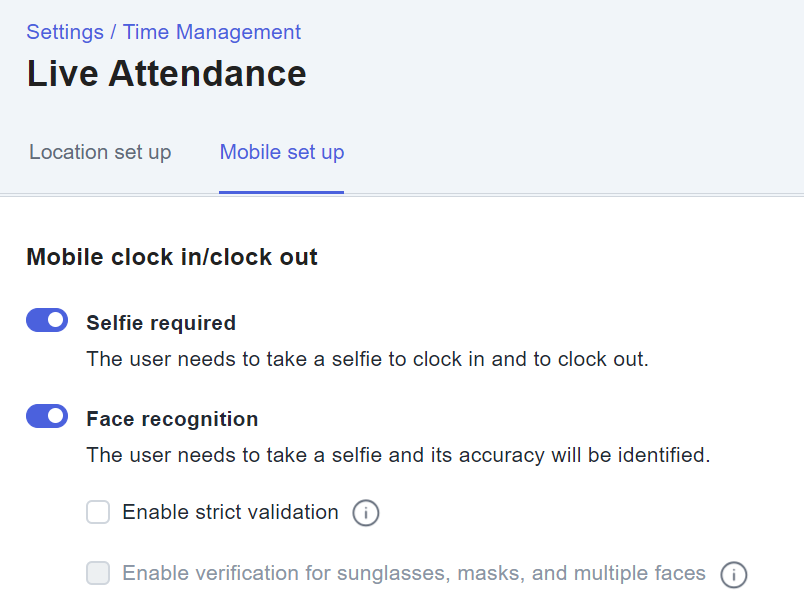Viewport: 804px width, 610px height.
Task: Check the Enable strict validation checkbox
Action: pos(98,512)
